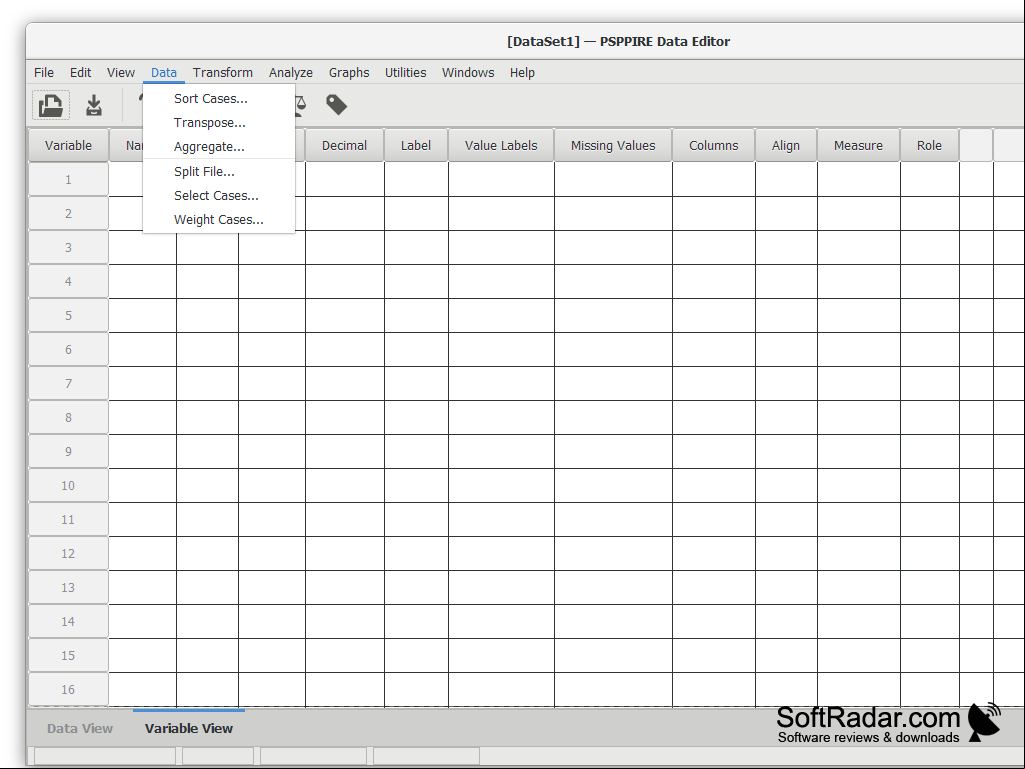The height and width of the screenshot is (769, 1025).
Task: Click the Value Labels cell in row 7
Action: tap(501, 383)
